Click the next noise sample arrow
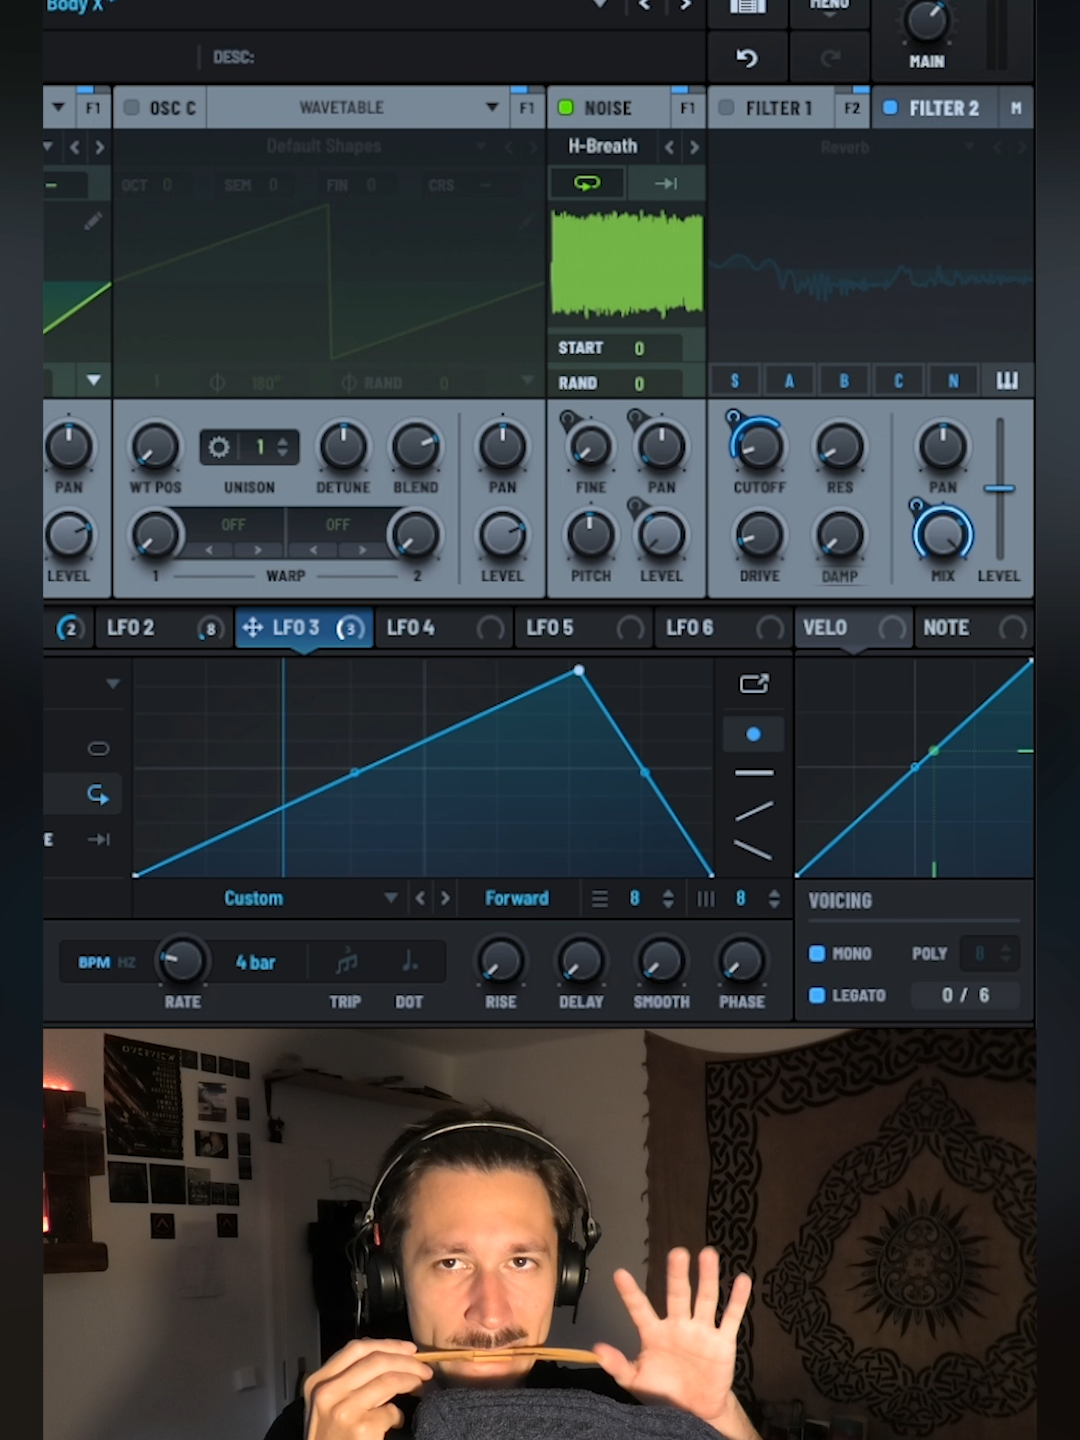Viewport: 1080px width, 1440px height. tap(693, 147)
